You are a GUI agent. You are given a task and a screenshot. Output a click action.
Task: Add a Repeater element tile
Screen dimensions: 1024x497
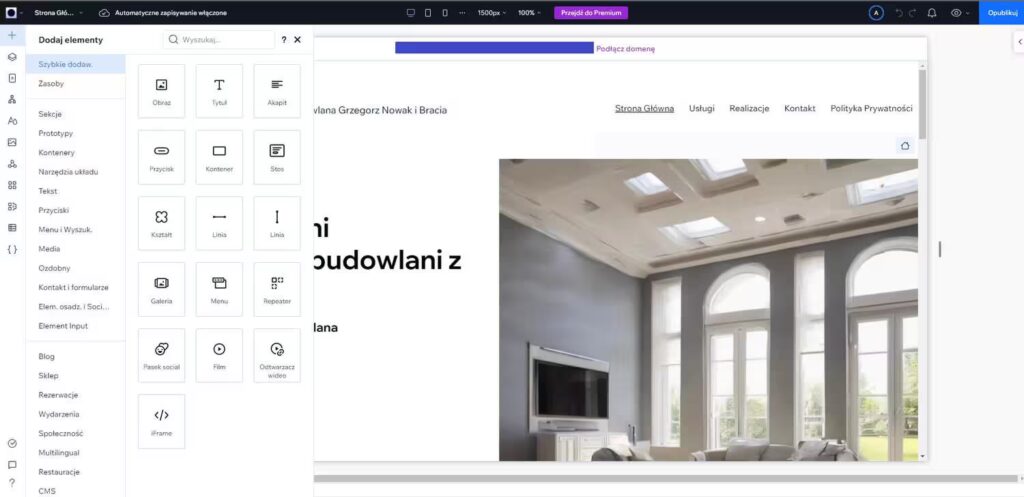277,289
